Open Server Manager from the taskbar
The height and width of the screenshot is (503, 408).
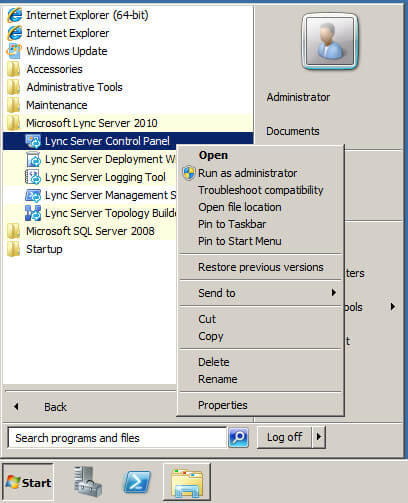(x=87, y=482)
